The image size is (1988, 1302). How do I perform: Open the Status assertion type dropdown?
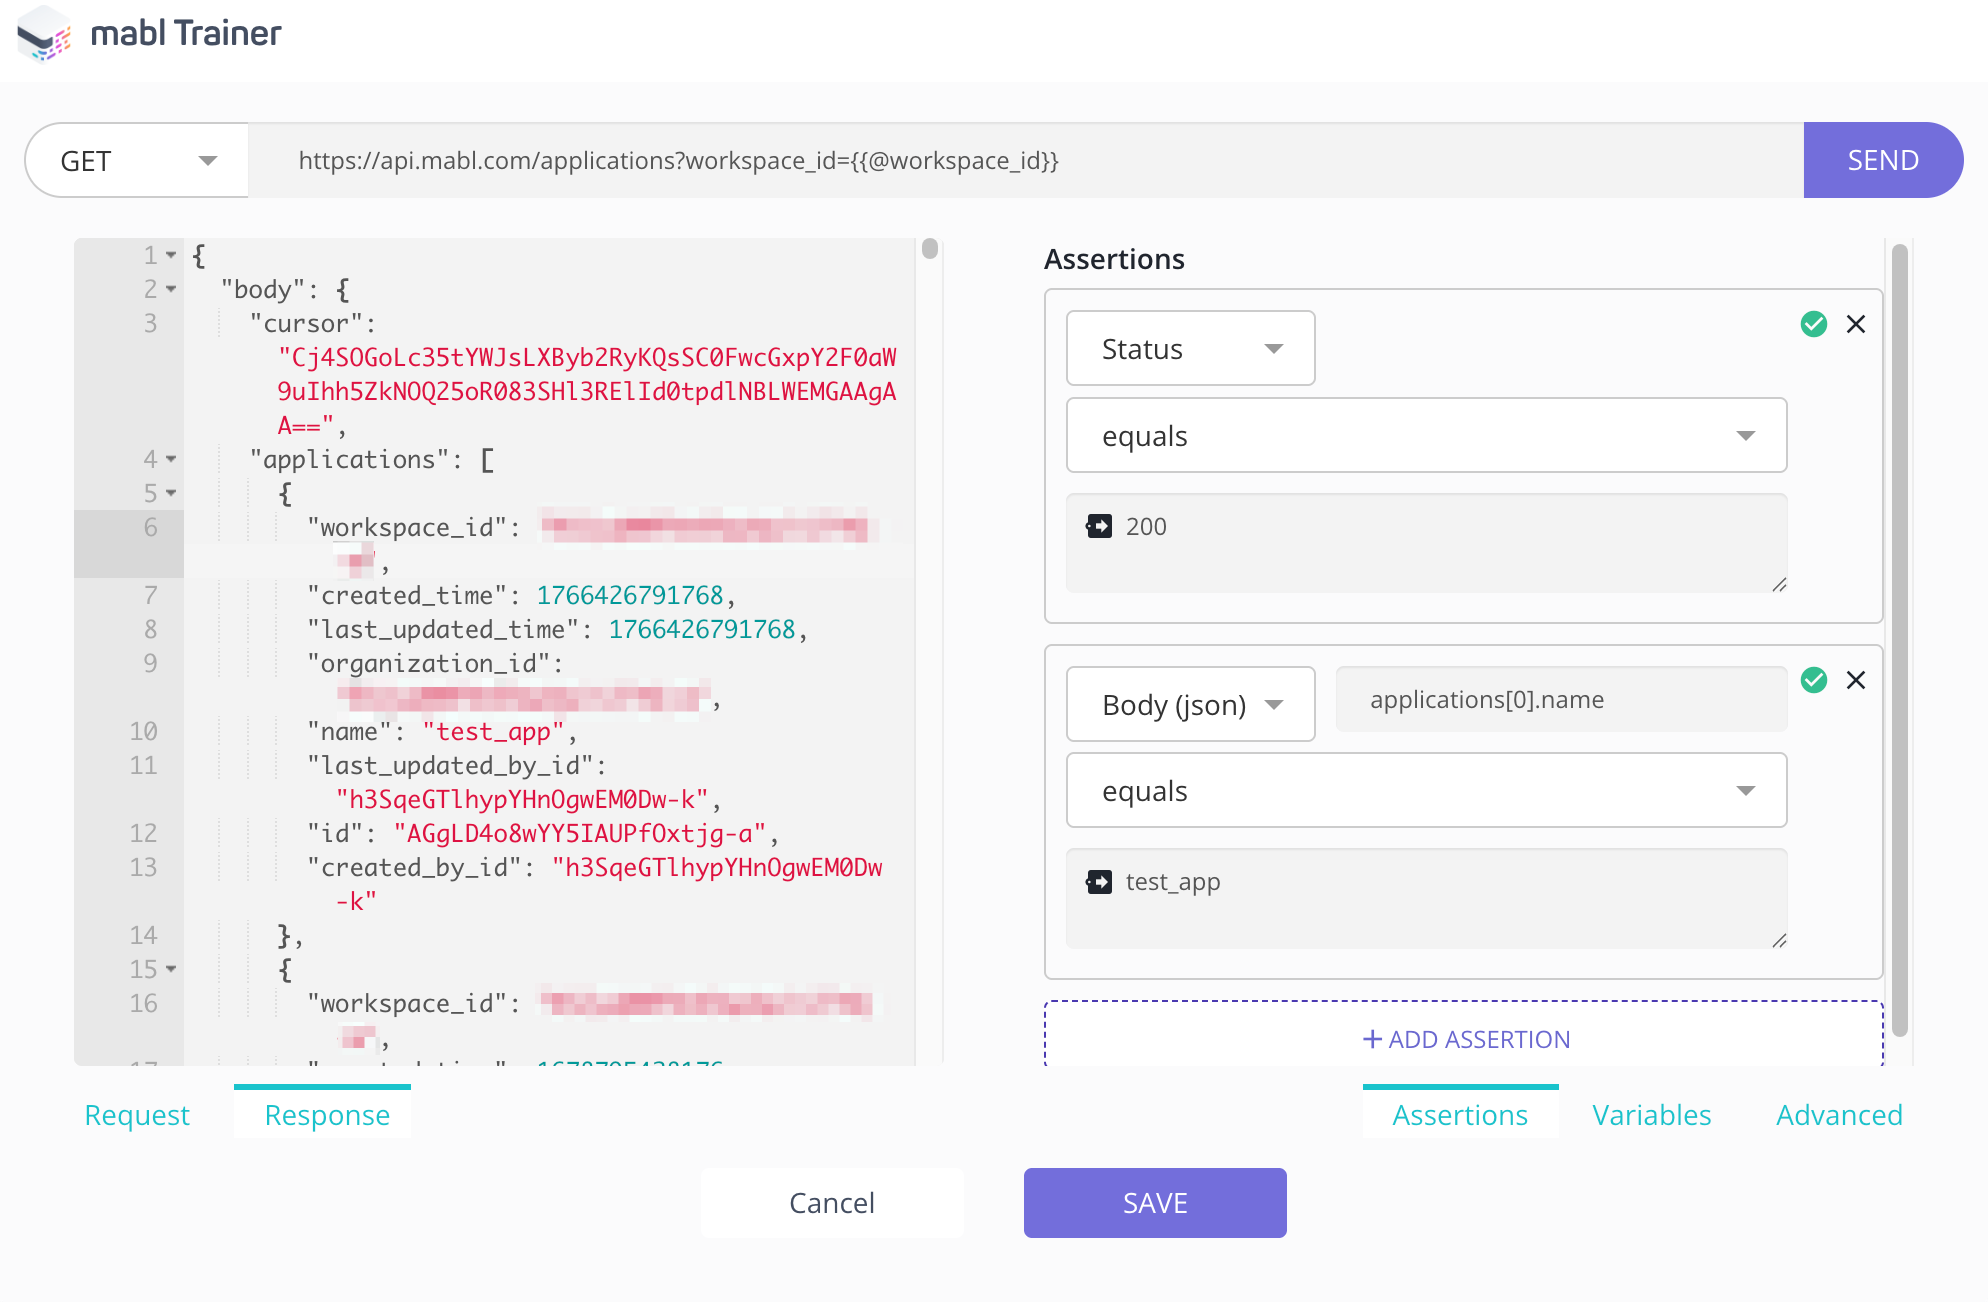coord(1189,348)
